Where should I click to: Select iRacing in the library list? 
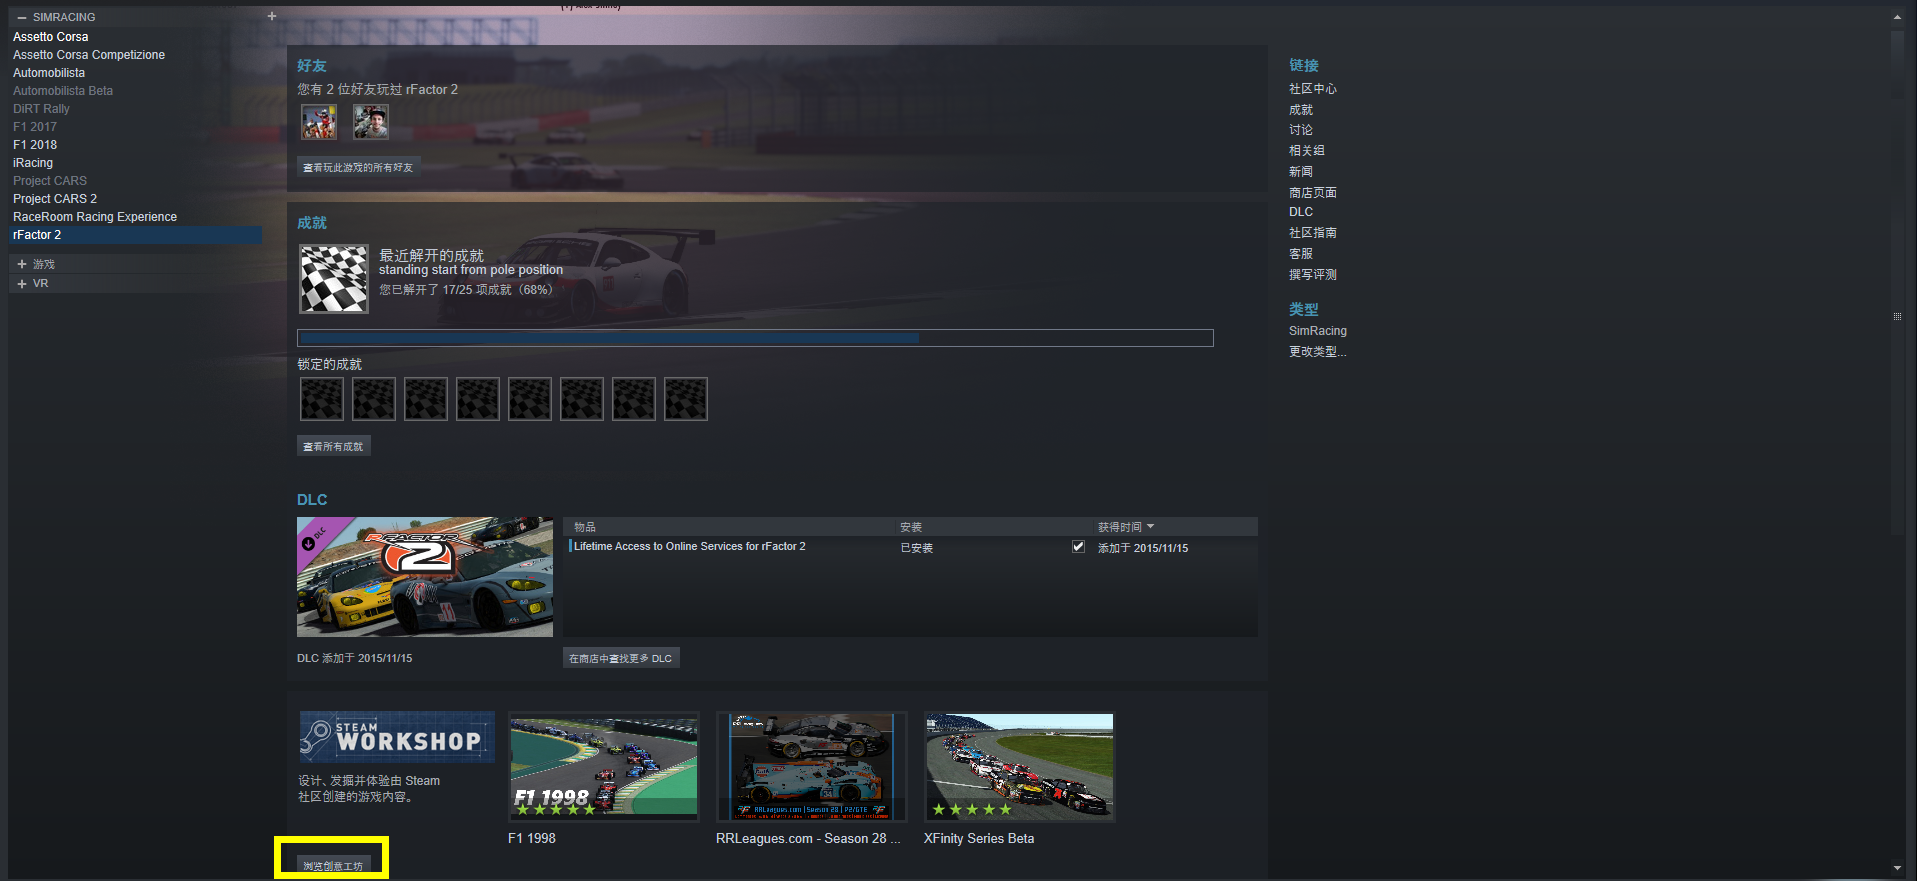point(33,163)
